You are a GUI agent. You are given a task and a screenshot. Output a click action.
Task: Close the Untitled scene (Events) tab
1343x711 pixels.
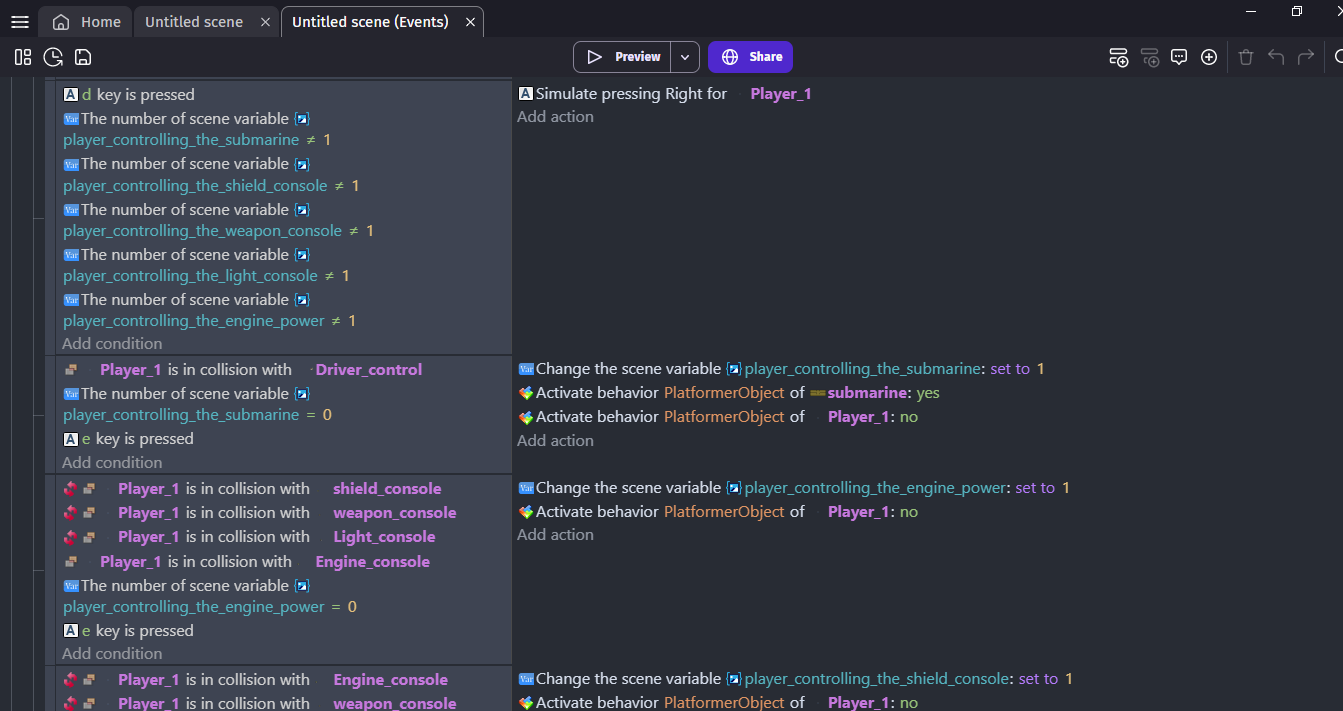click(x=470, y=22)
